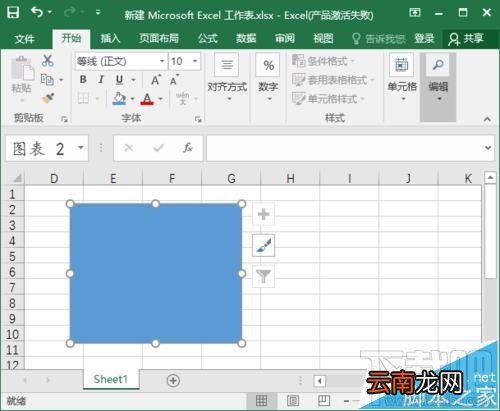Click the Tell Me lightbulb search box
The width and height of the screenshot is (500, 411).
coord(378,39)
